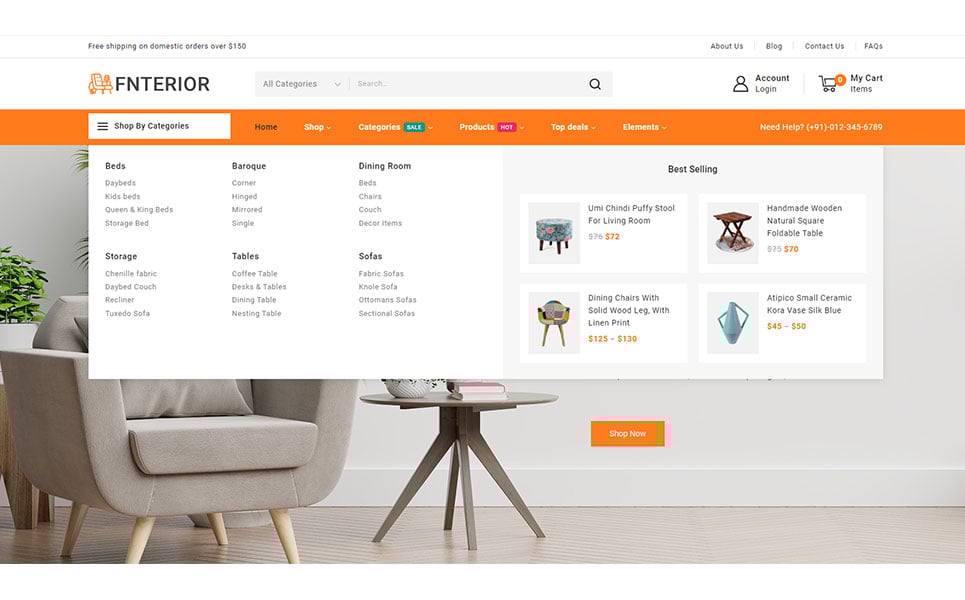Viewport: 965px width, 600px height.
Task: Expand the Elements menu
Action: pyautogui.click(x=644, y=127)
